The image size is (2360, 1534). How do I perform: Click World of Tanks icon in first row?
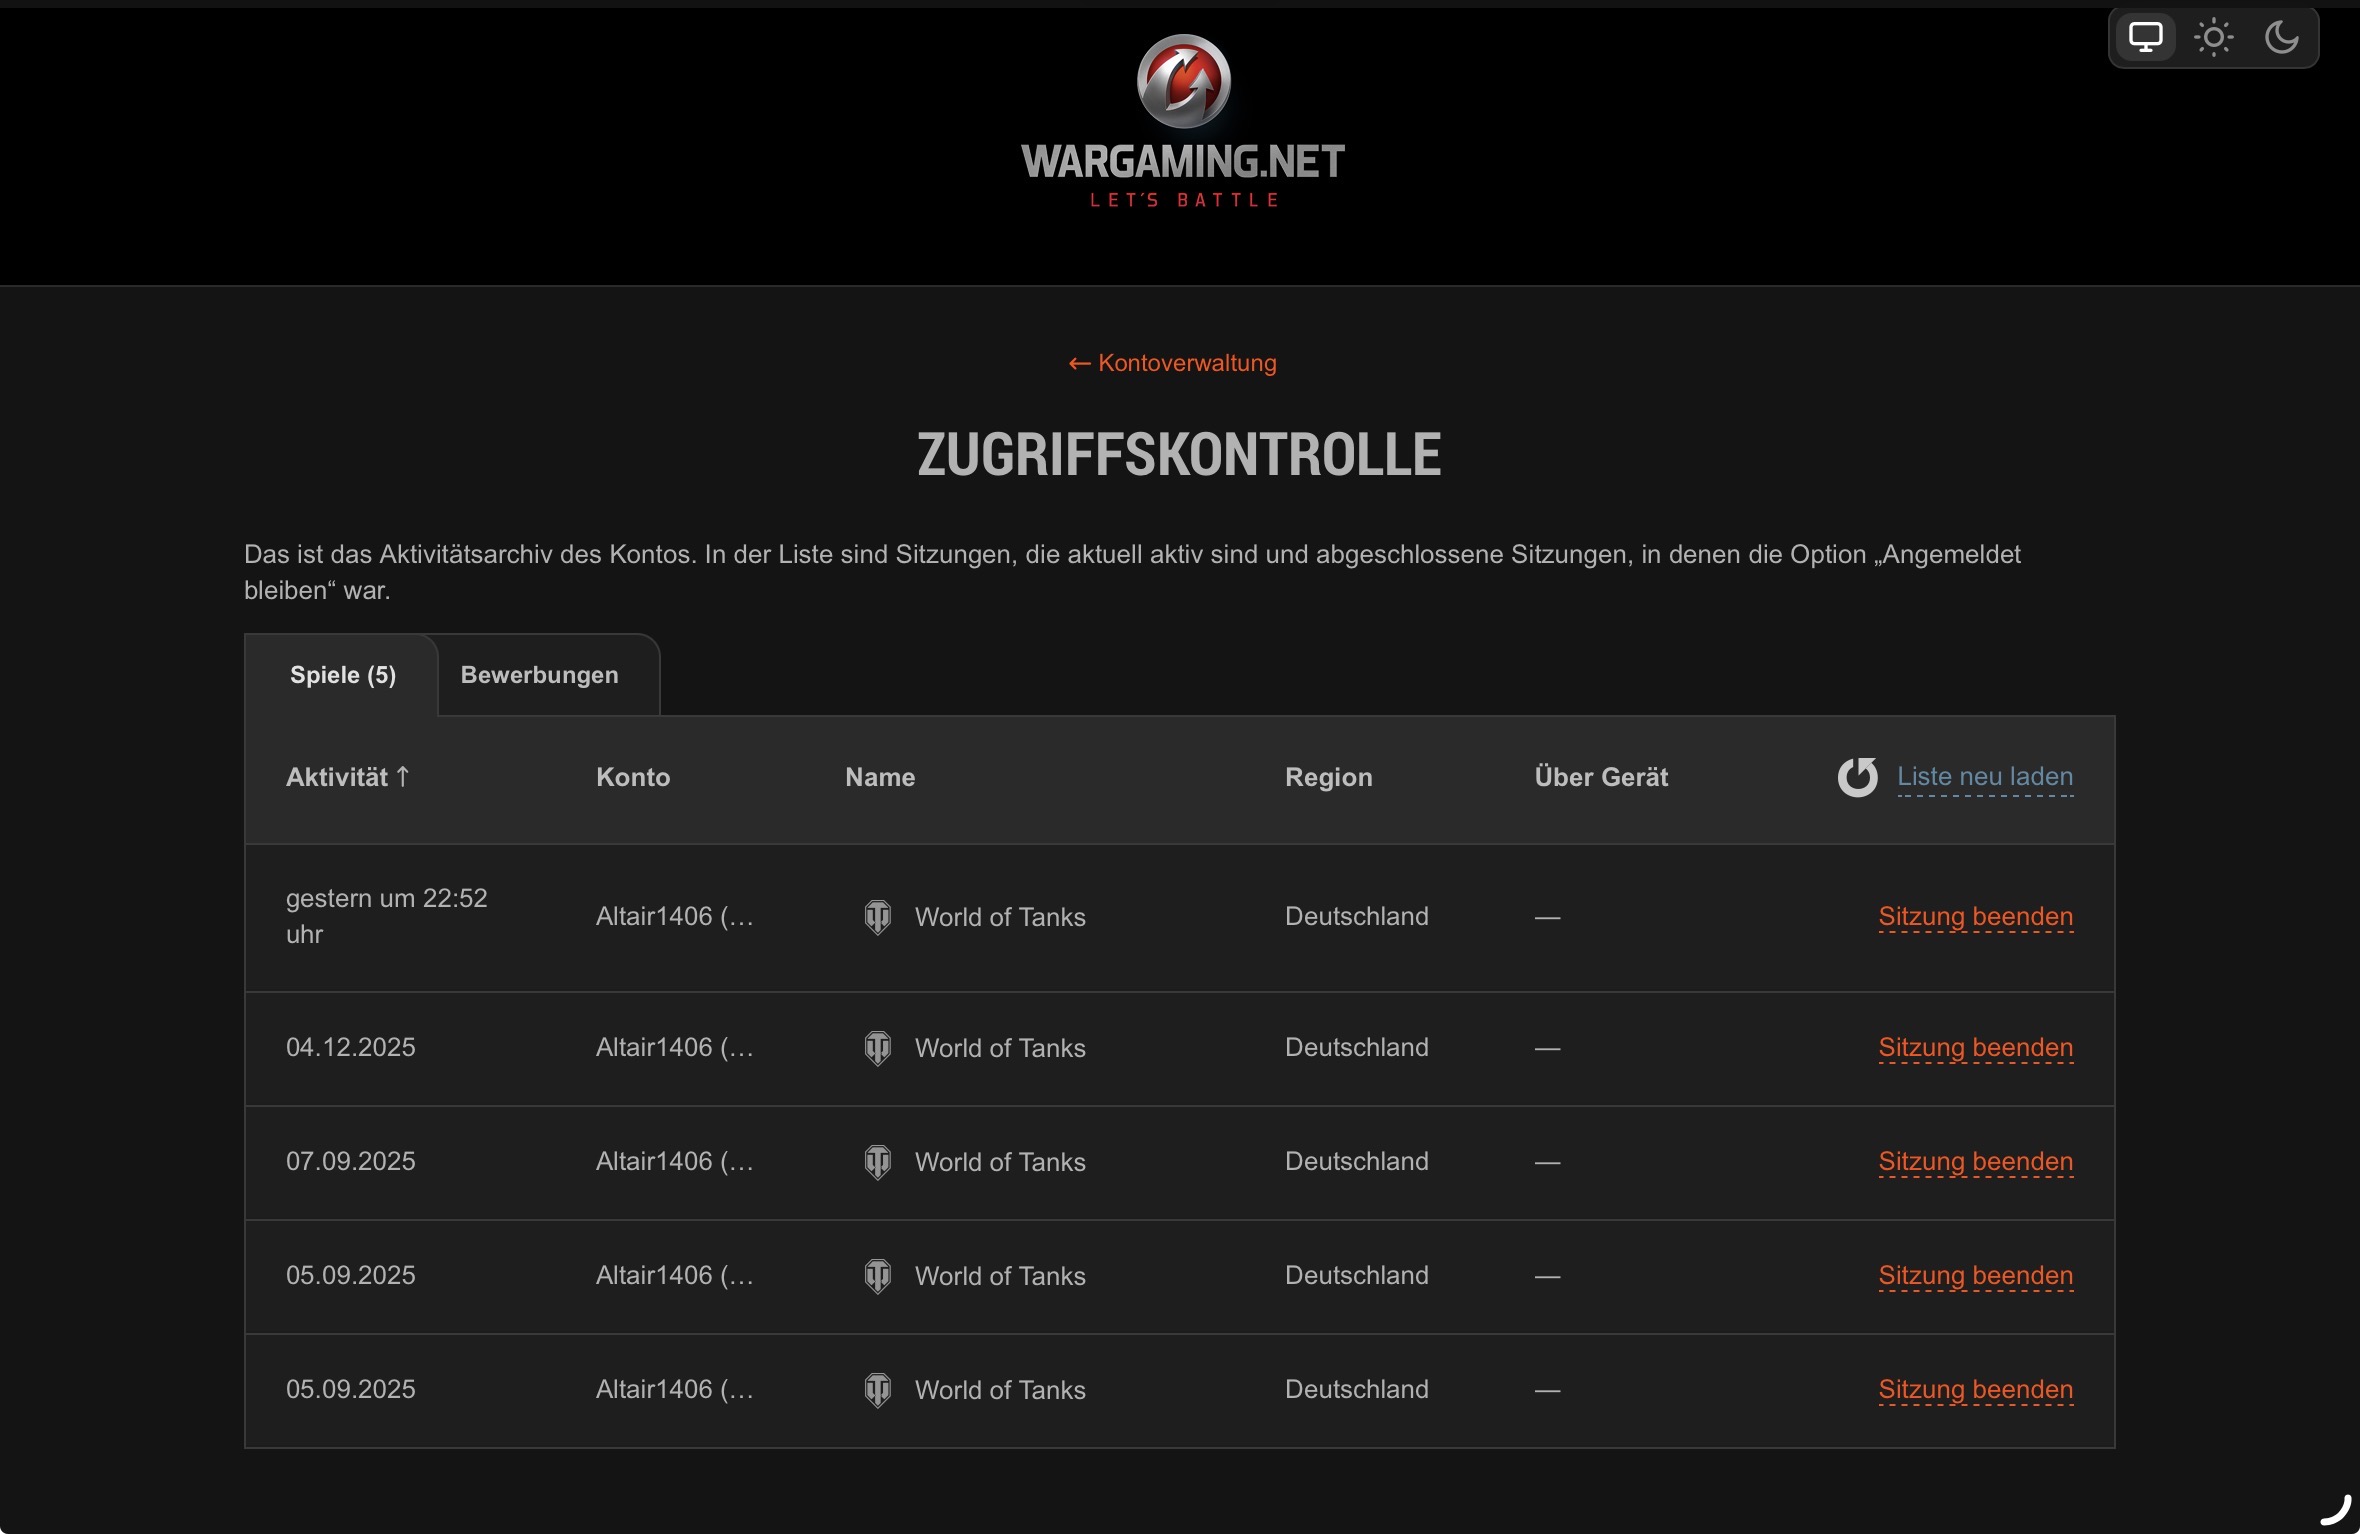pos(877,917)
